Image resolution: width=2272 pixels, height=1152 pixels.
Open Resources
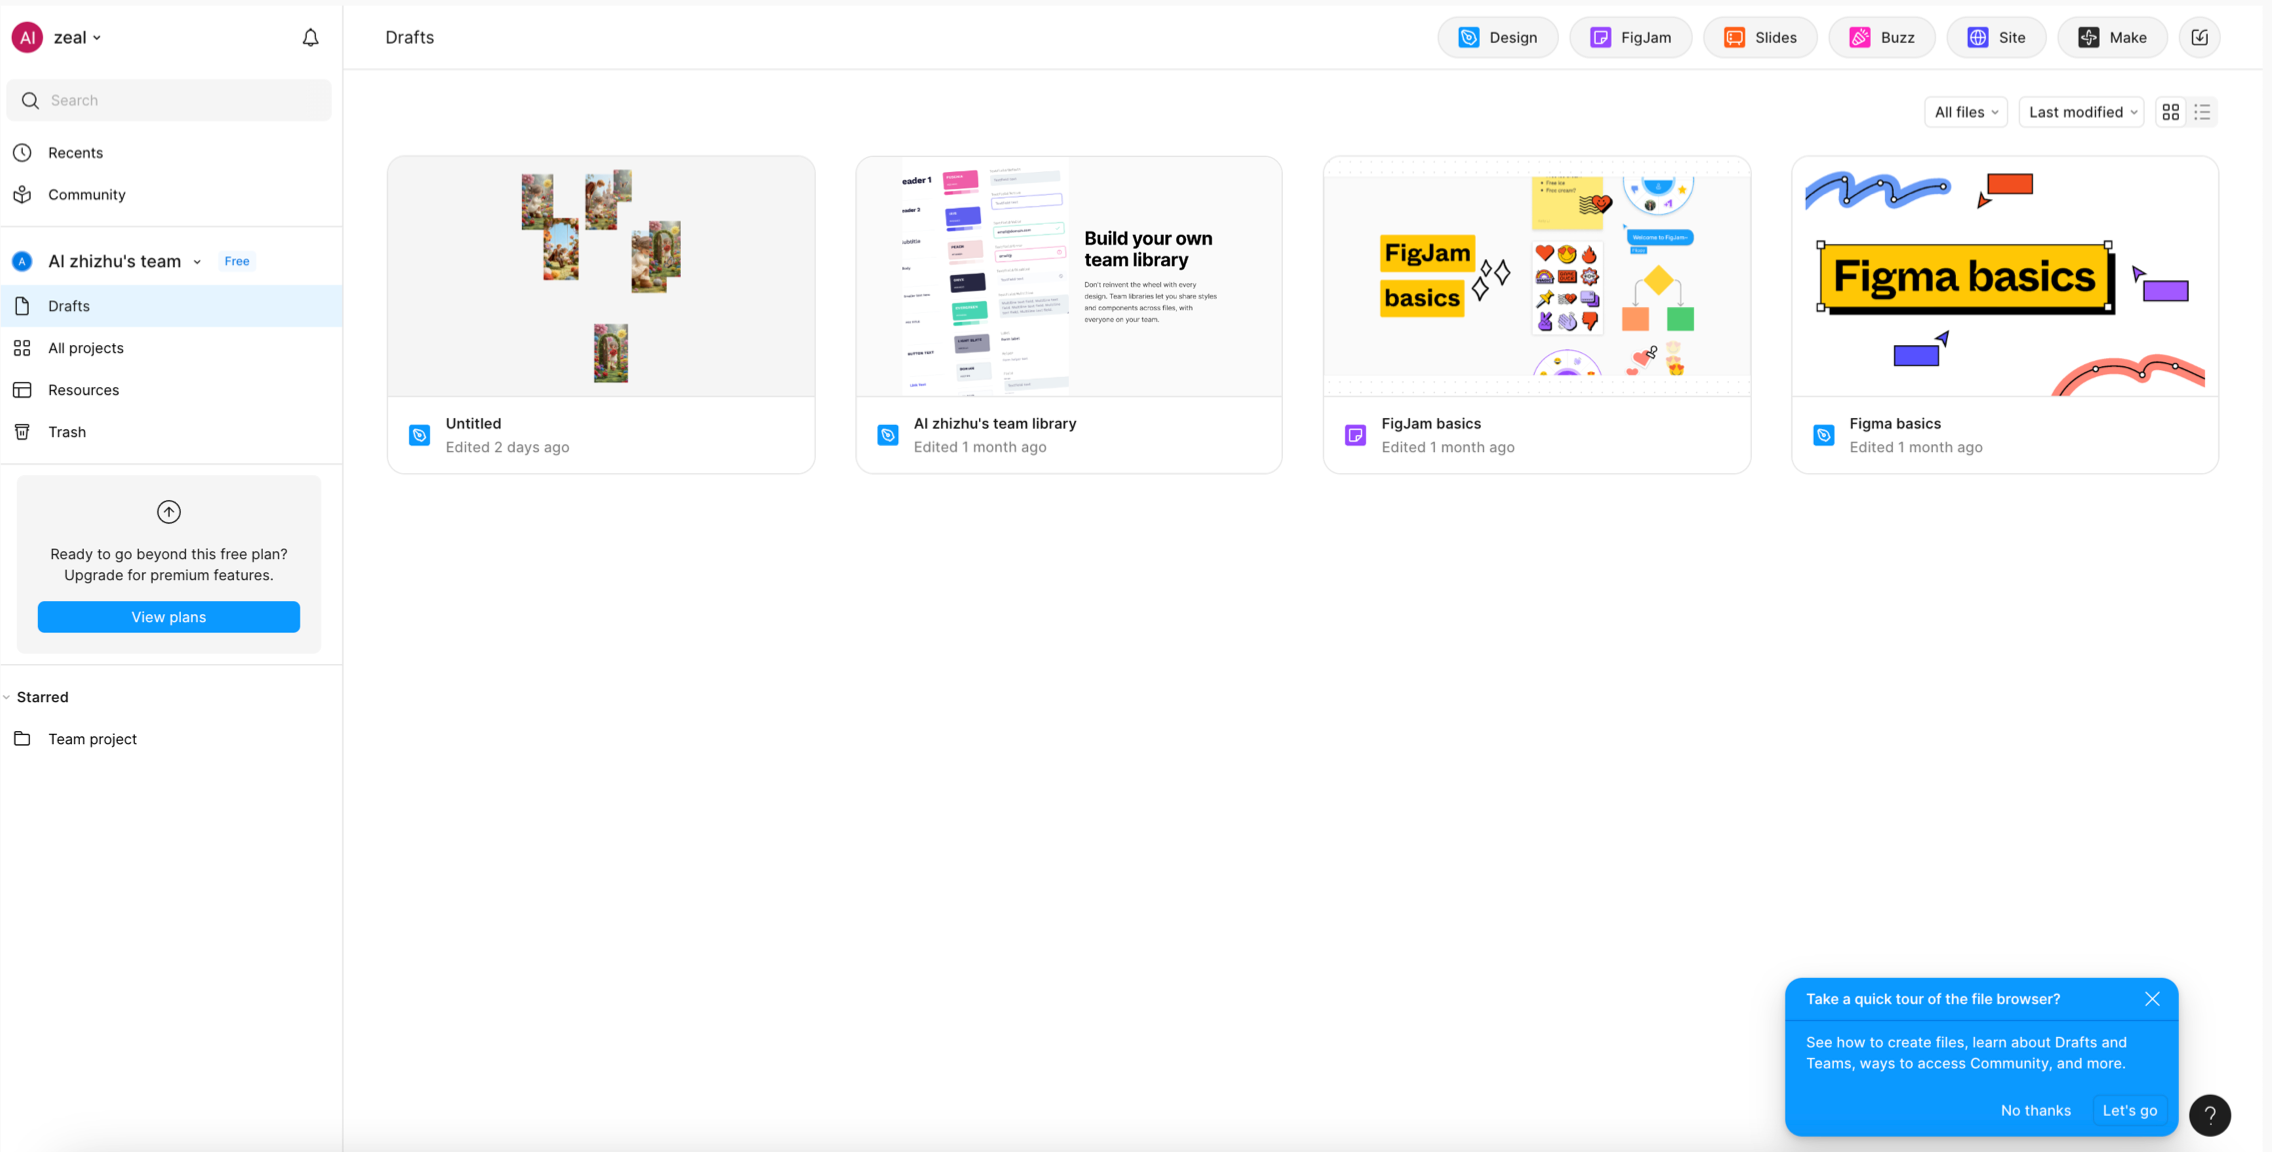click(x=171, y=390)
